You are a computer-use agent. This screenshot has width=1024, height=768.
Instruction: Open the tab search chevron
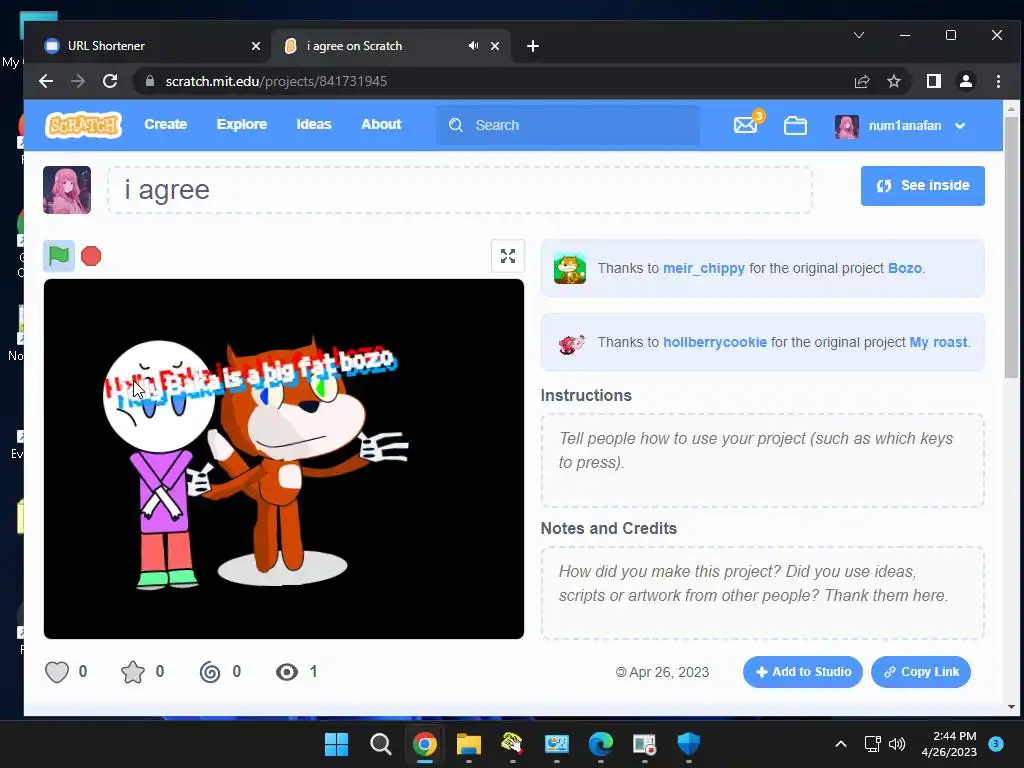859,35
